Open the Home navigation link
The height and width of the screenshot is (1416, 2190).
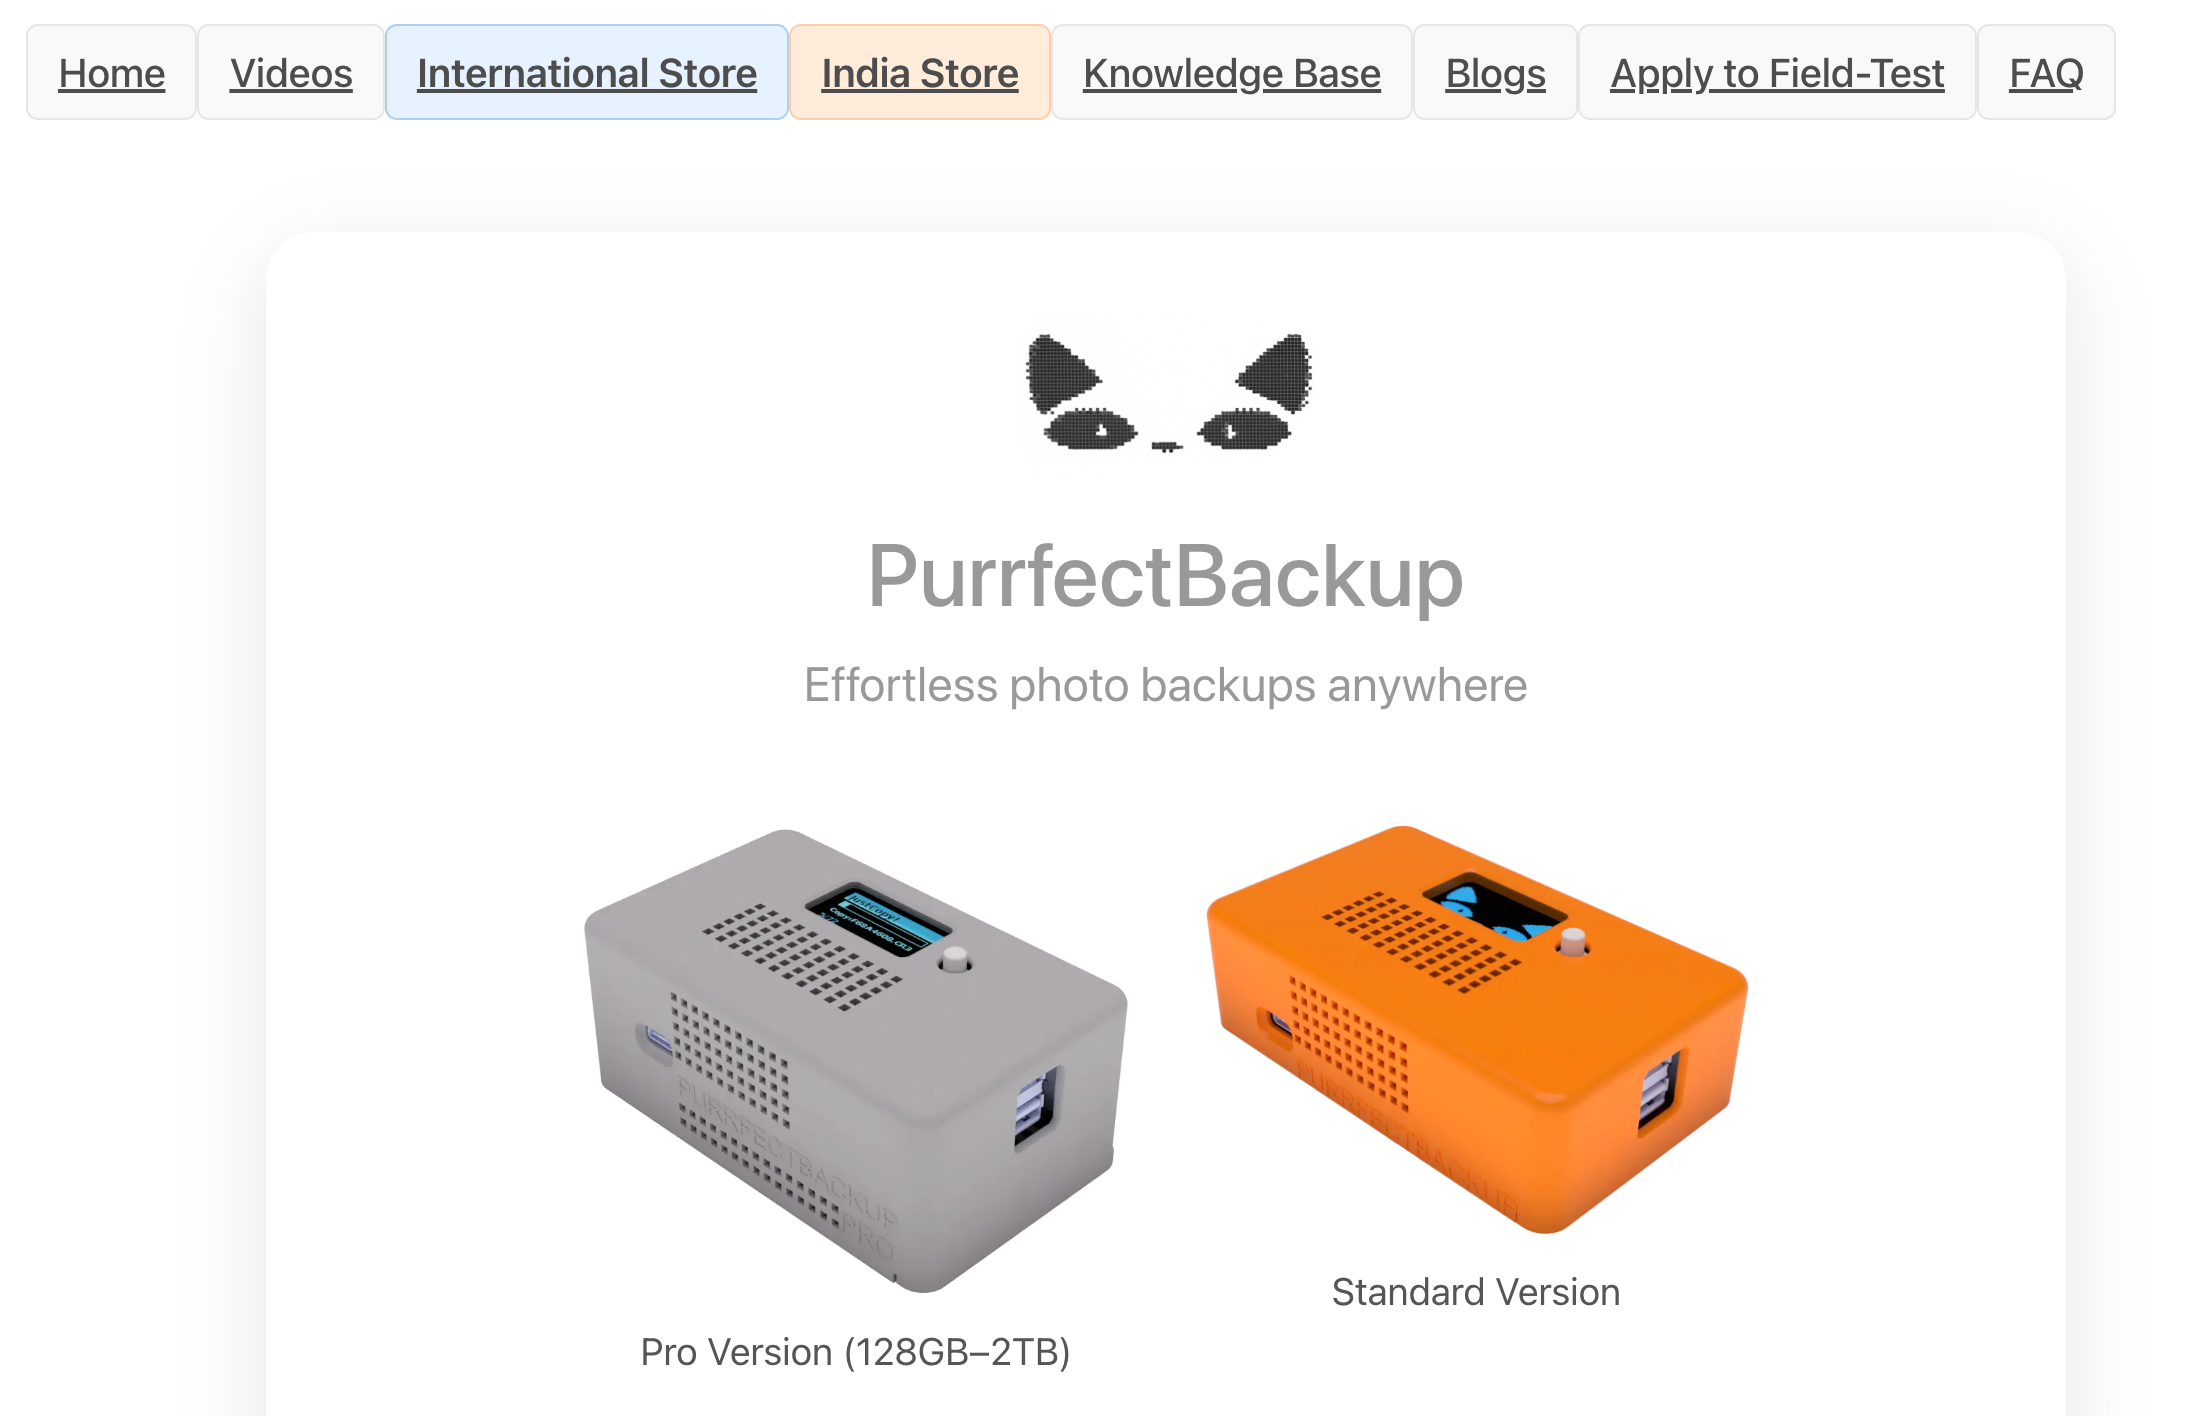pos(111,73)
